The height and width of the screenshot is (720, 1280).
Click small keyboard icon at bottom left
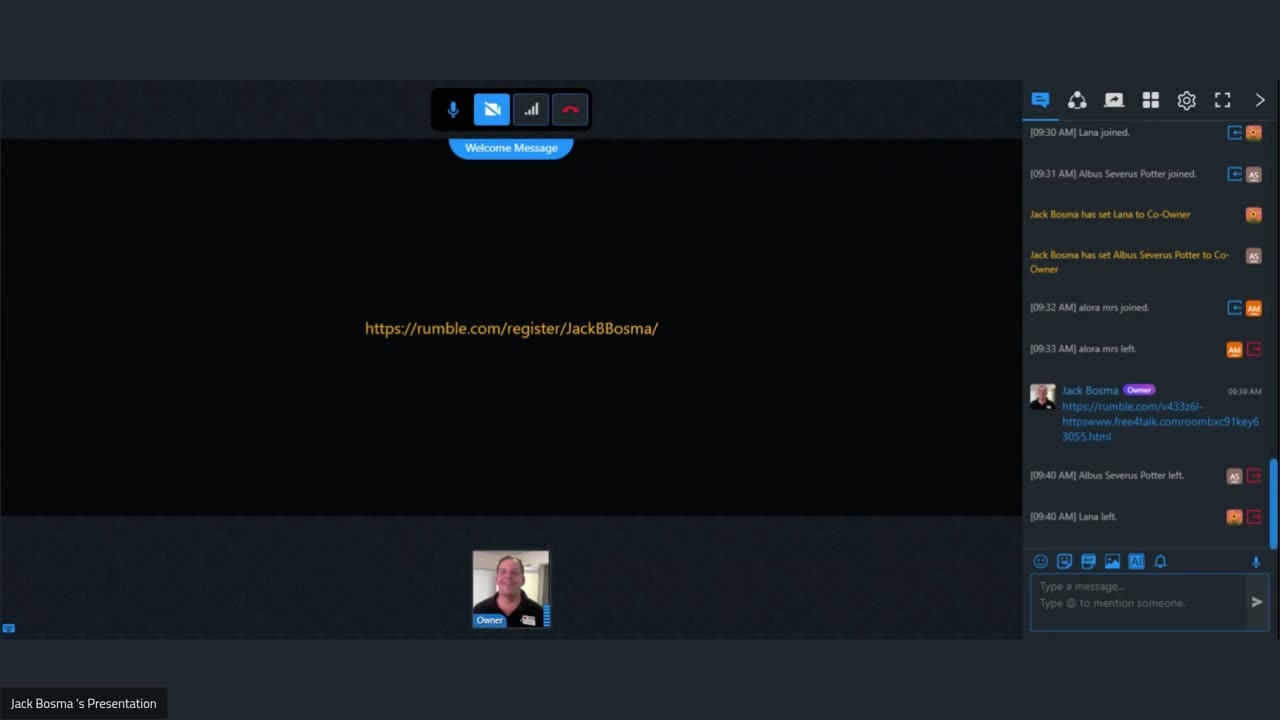9,628
